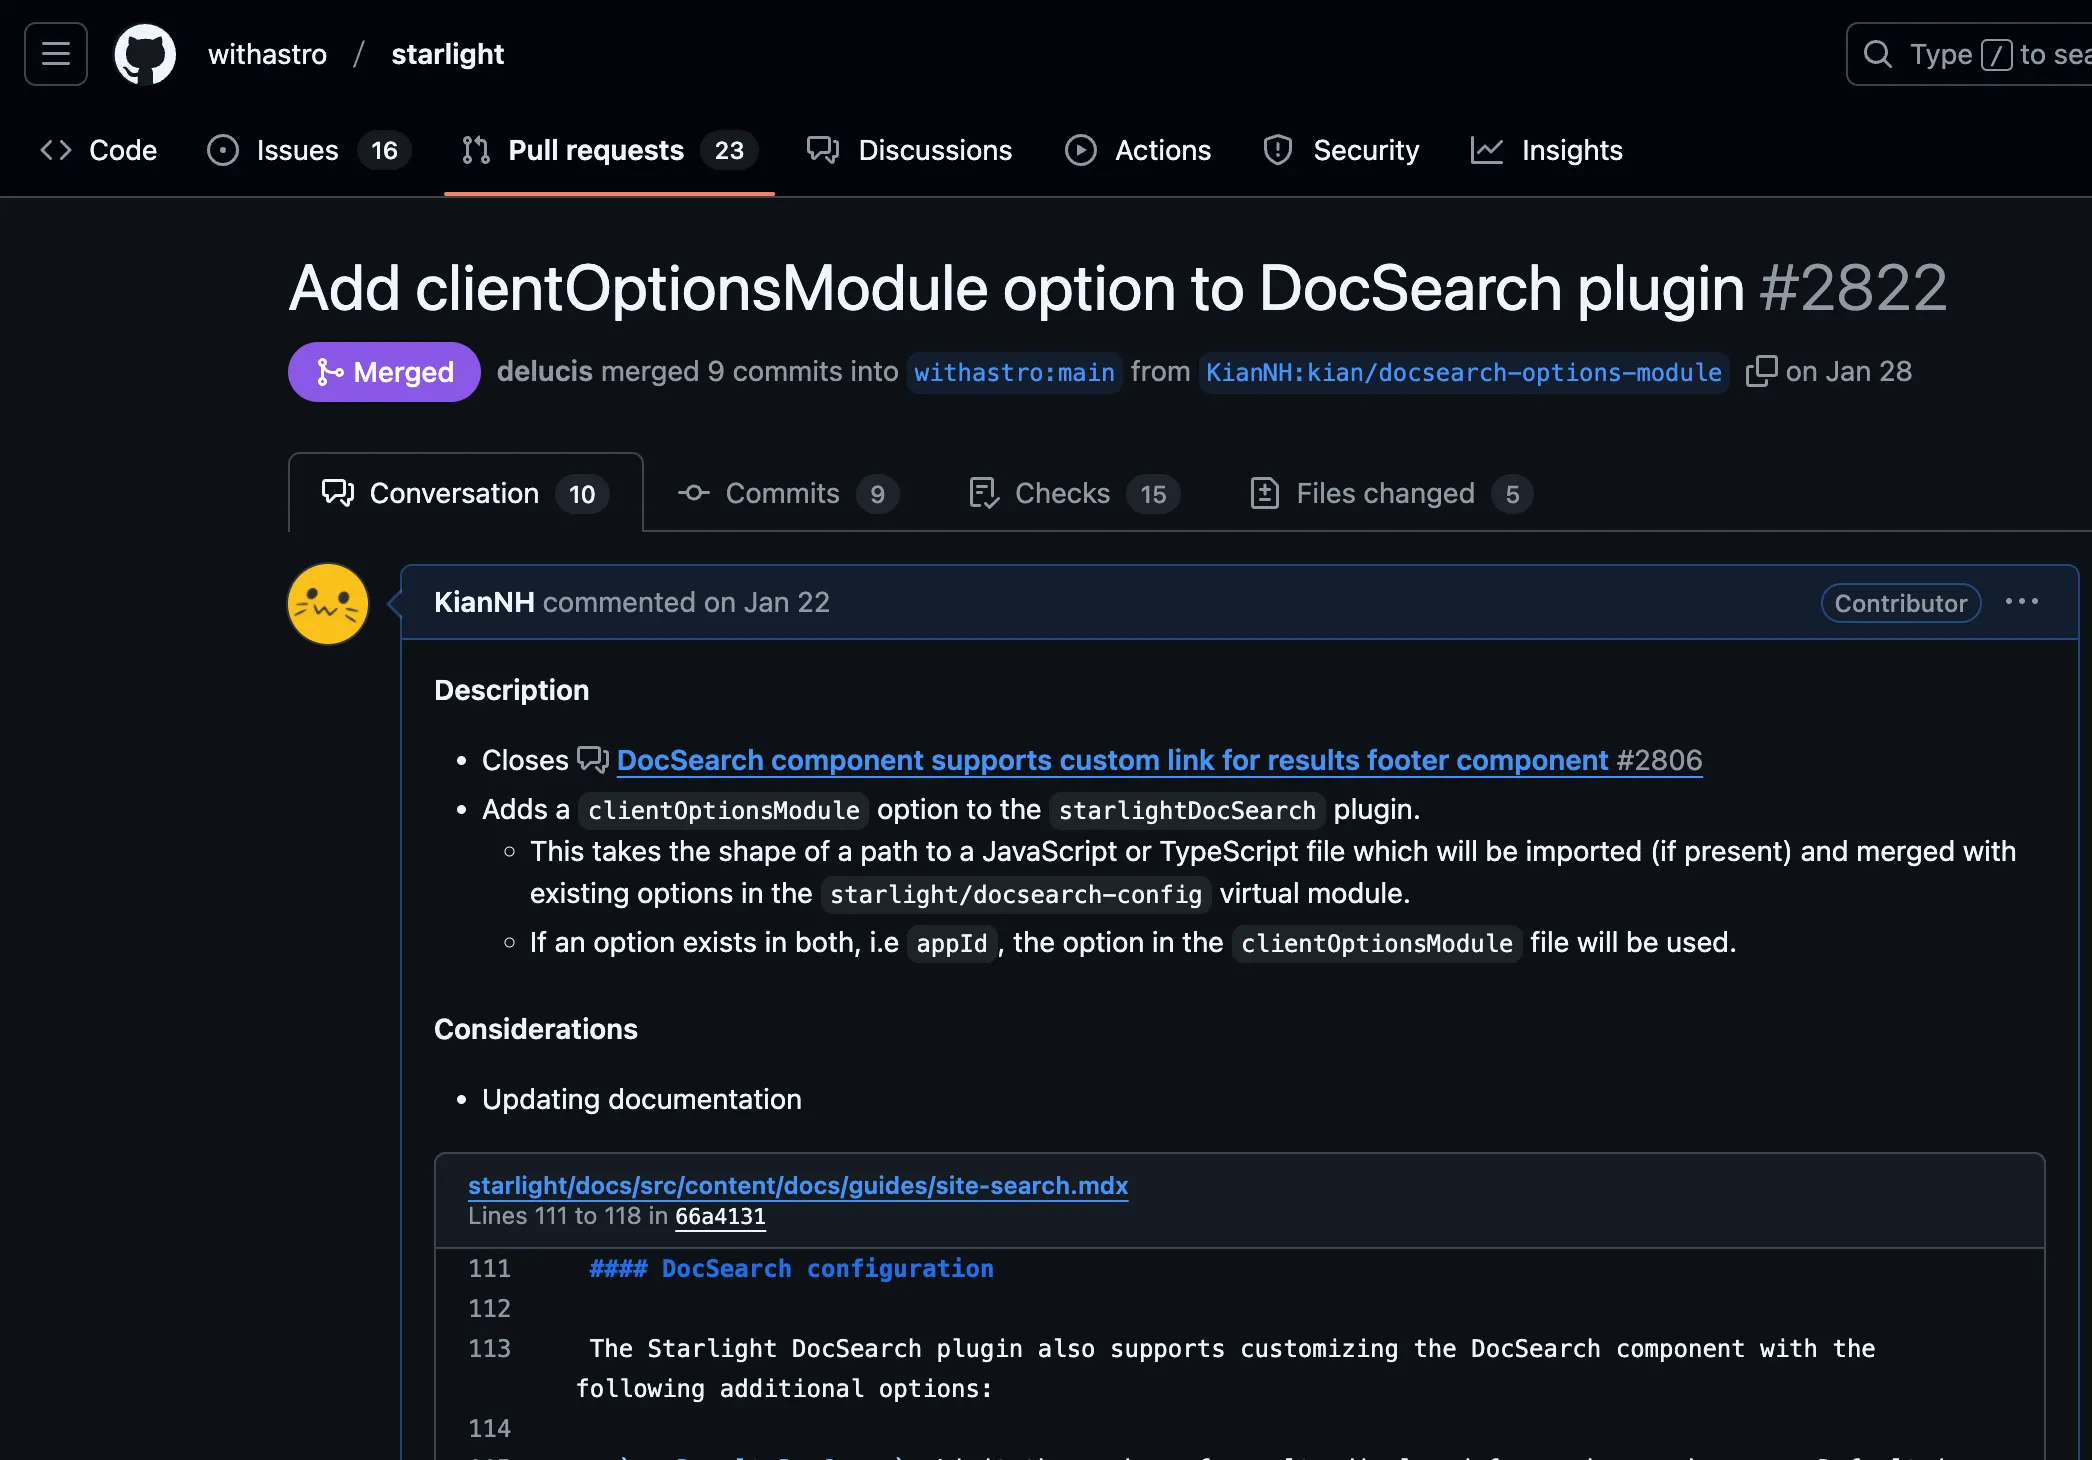Click the Pull requests branch icon

[x=476, y=150]
